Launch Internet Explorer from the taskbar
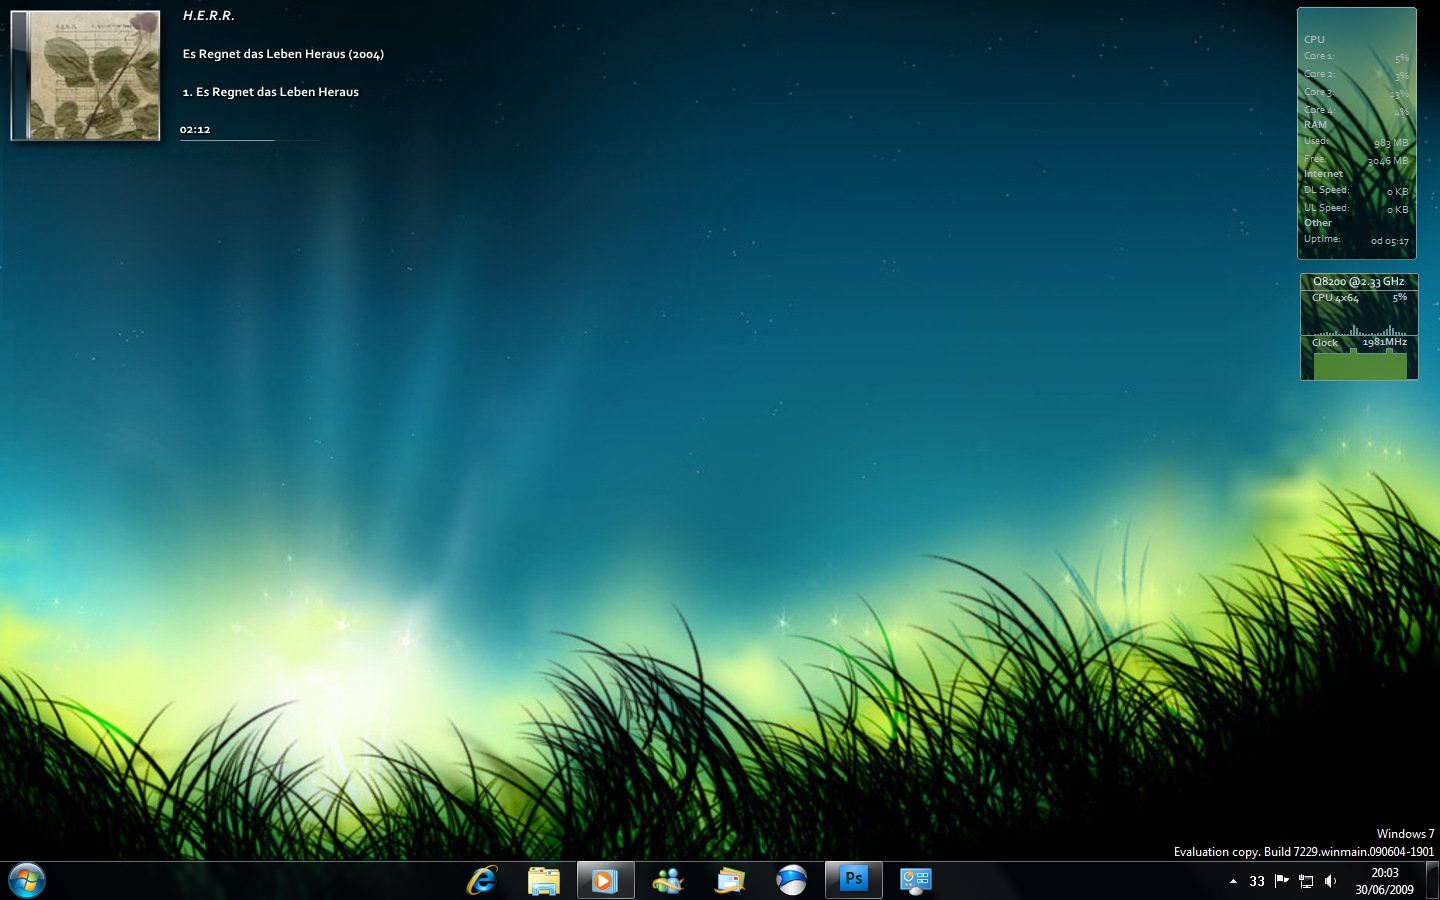This screenshot has width=1440, height=900. click(481, 880)
